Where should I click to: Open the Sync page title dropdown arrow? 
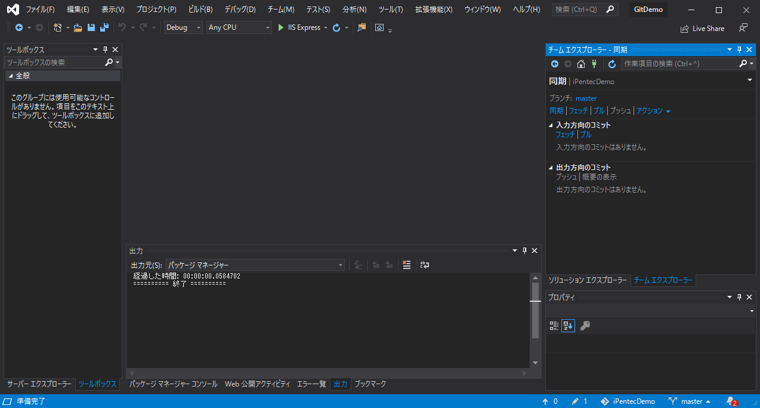pos(750,80)
